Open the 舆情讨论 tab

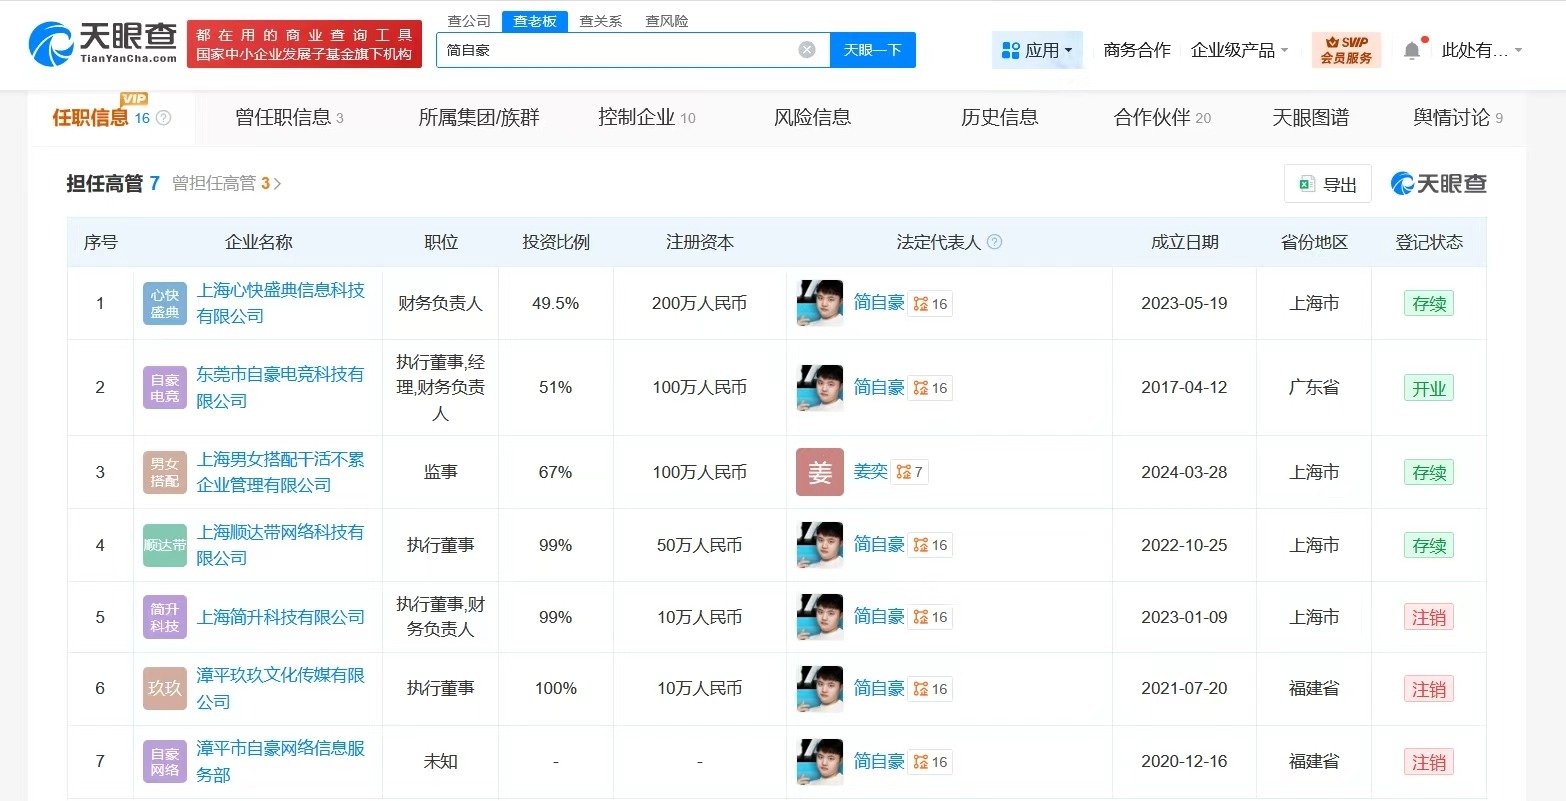1452,117
